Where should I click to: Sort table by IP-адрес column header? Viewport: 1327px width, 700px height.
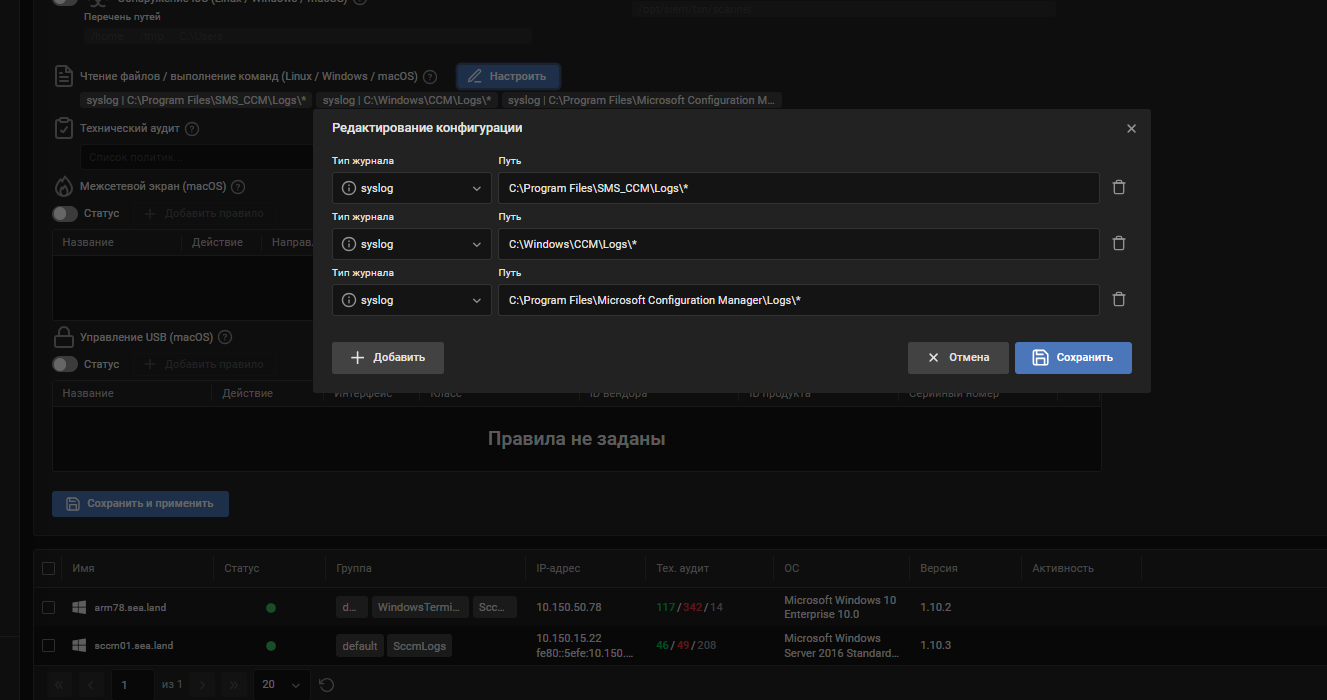tap(558, 568)
